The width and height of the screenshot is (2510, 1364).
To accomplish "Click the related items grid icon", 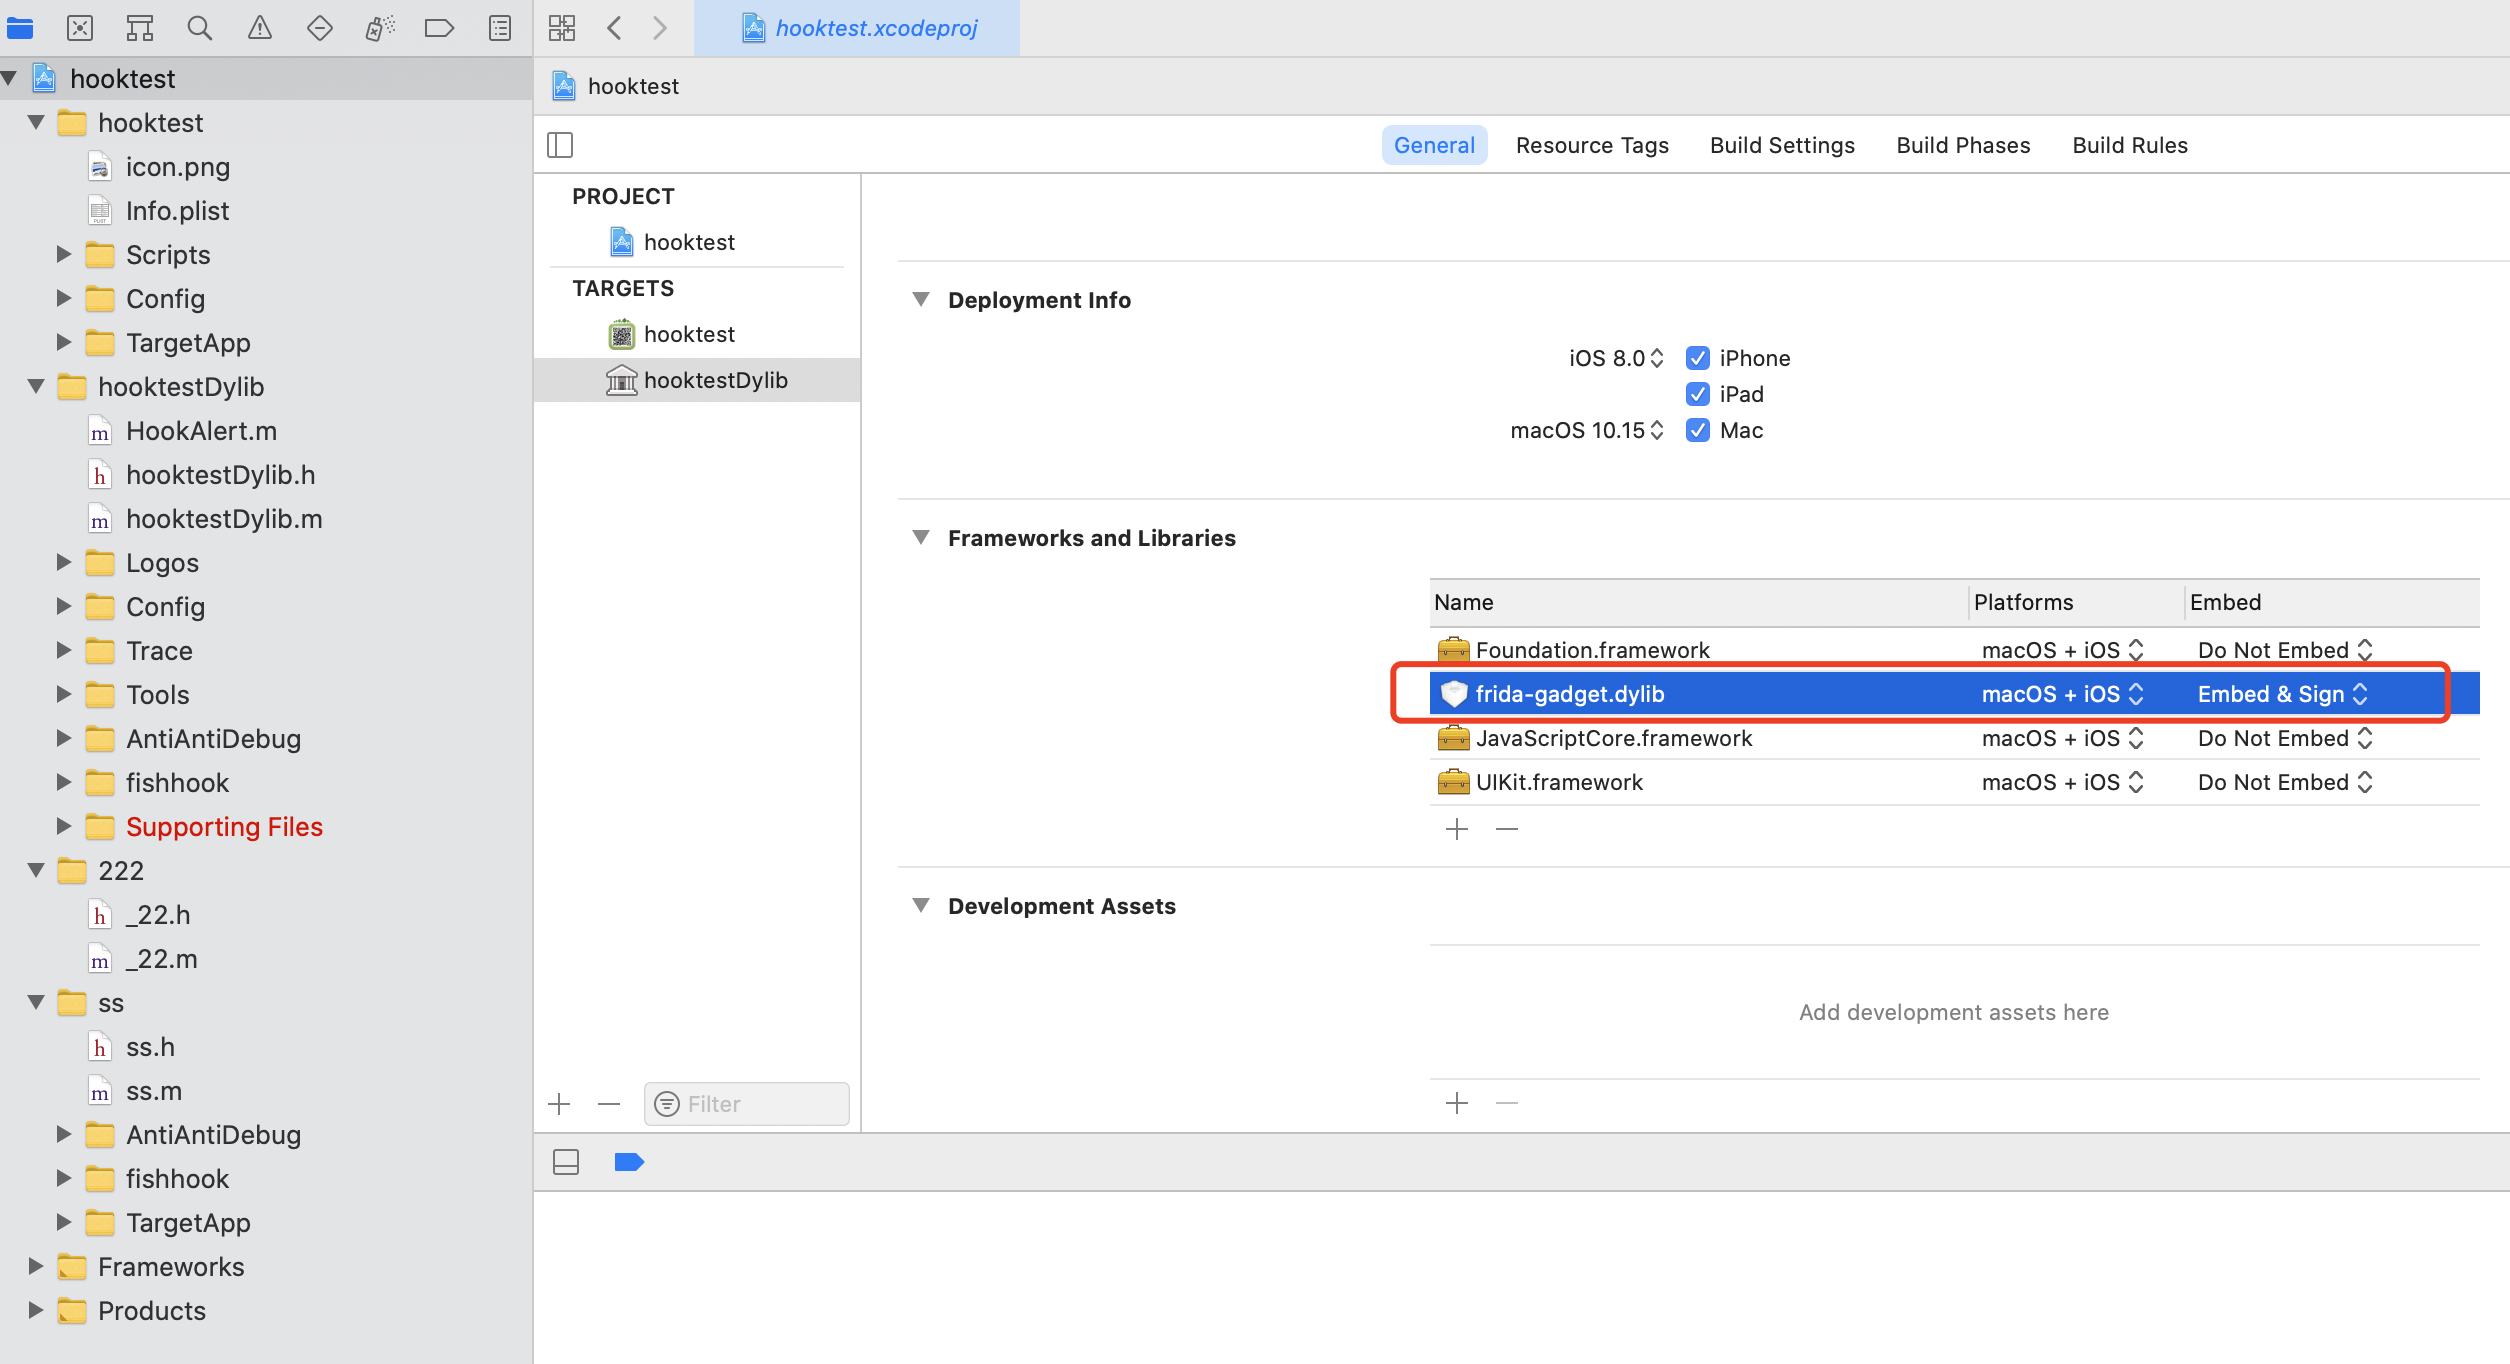I will coord(562,28).
